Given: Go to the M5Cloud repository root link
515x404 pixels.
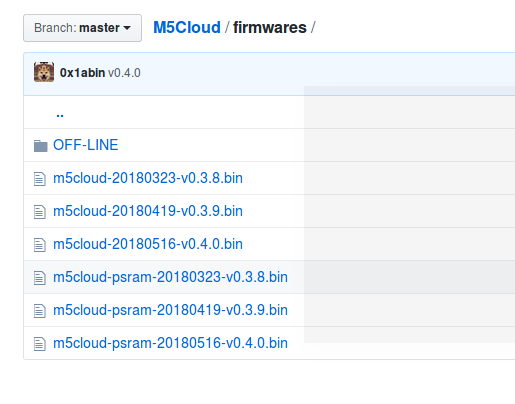Looking at the screenshot, I should click(x=187, y=28).
